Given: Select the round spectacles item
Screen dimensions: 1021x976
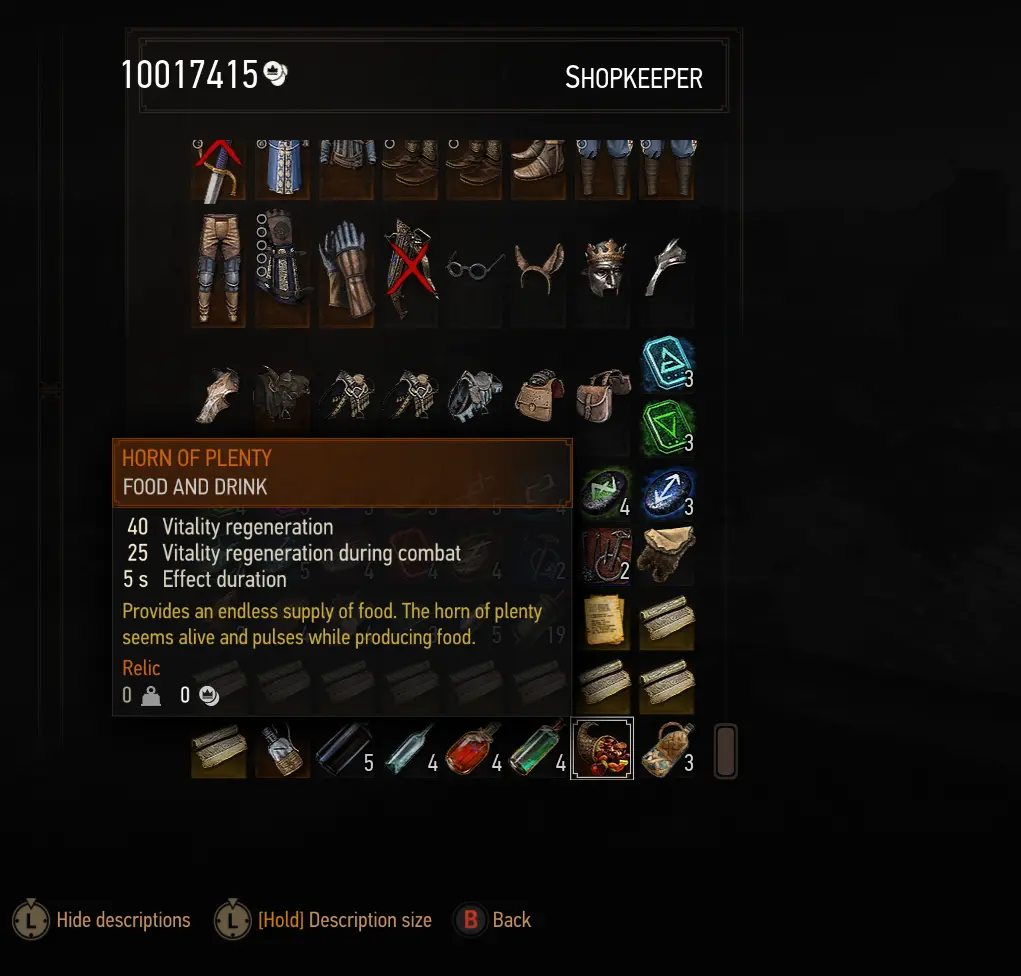Looking at the screenshot, I should point(475,266).
